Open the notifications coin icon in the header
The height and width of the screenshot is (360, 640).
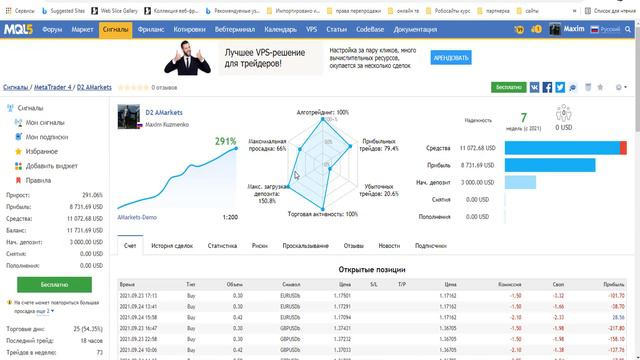519,29
